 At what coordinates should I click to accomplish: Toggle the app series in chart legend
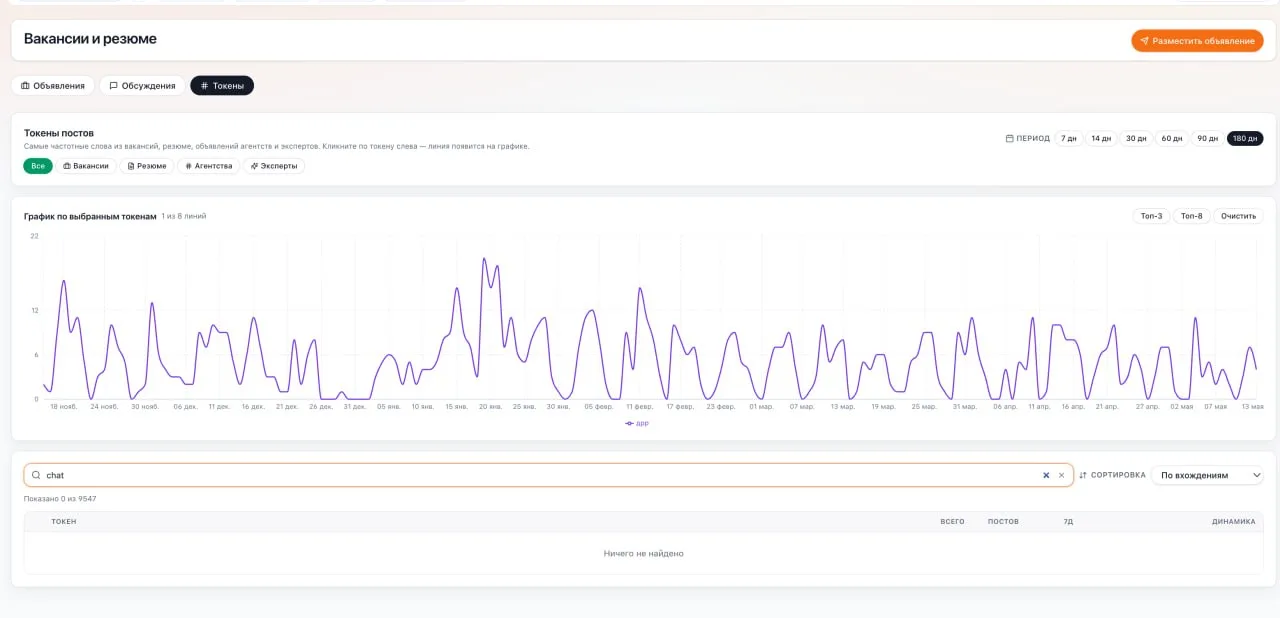(637, 423)
